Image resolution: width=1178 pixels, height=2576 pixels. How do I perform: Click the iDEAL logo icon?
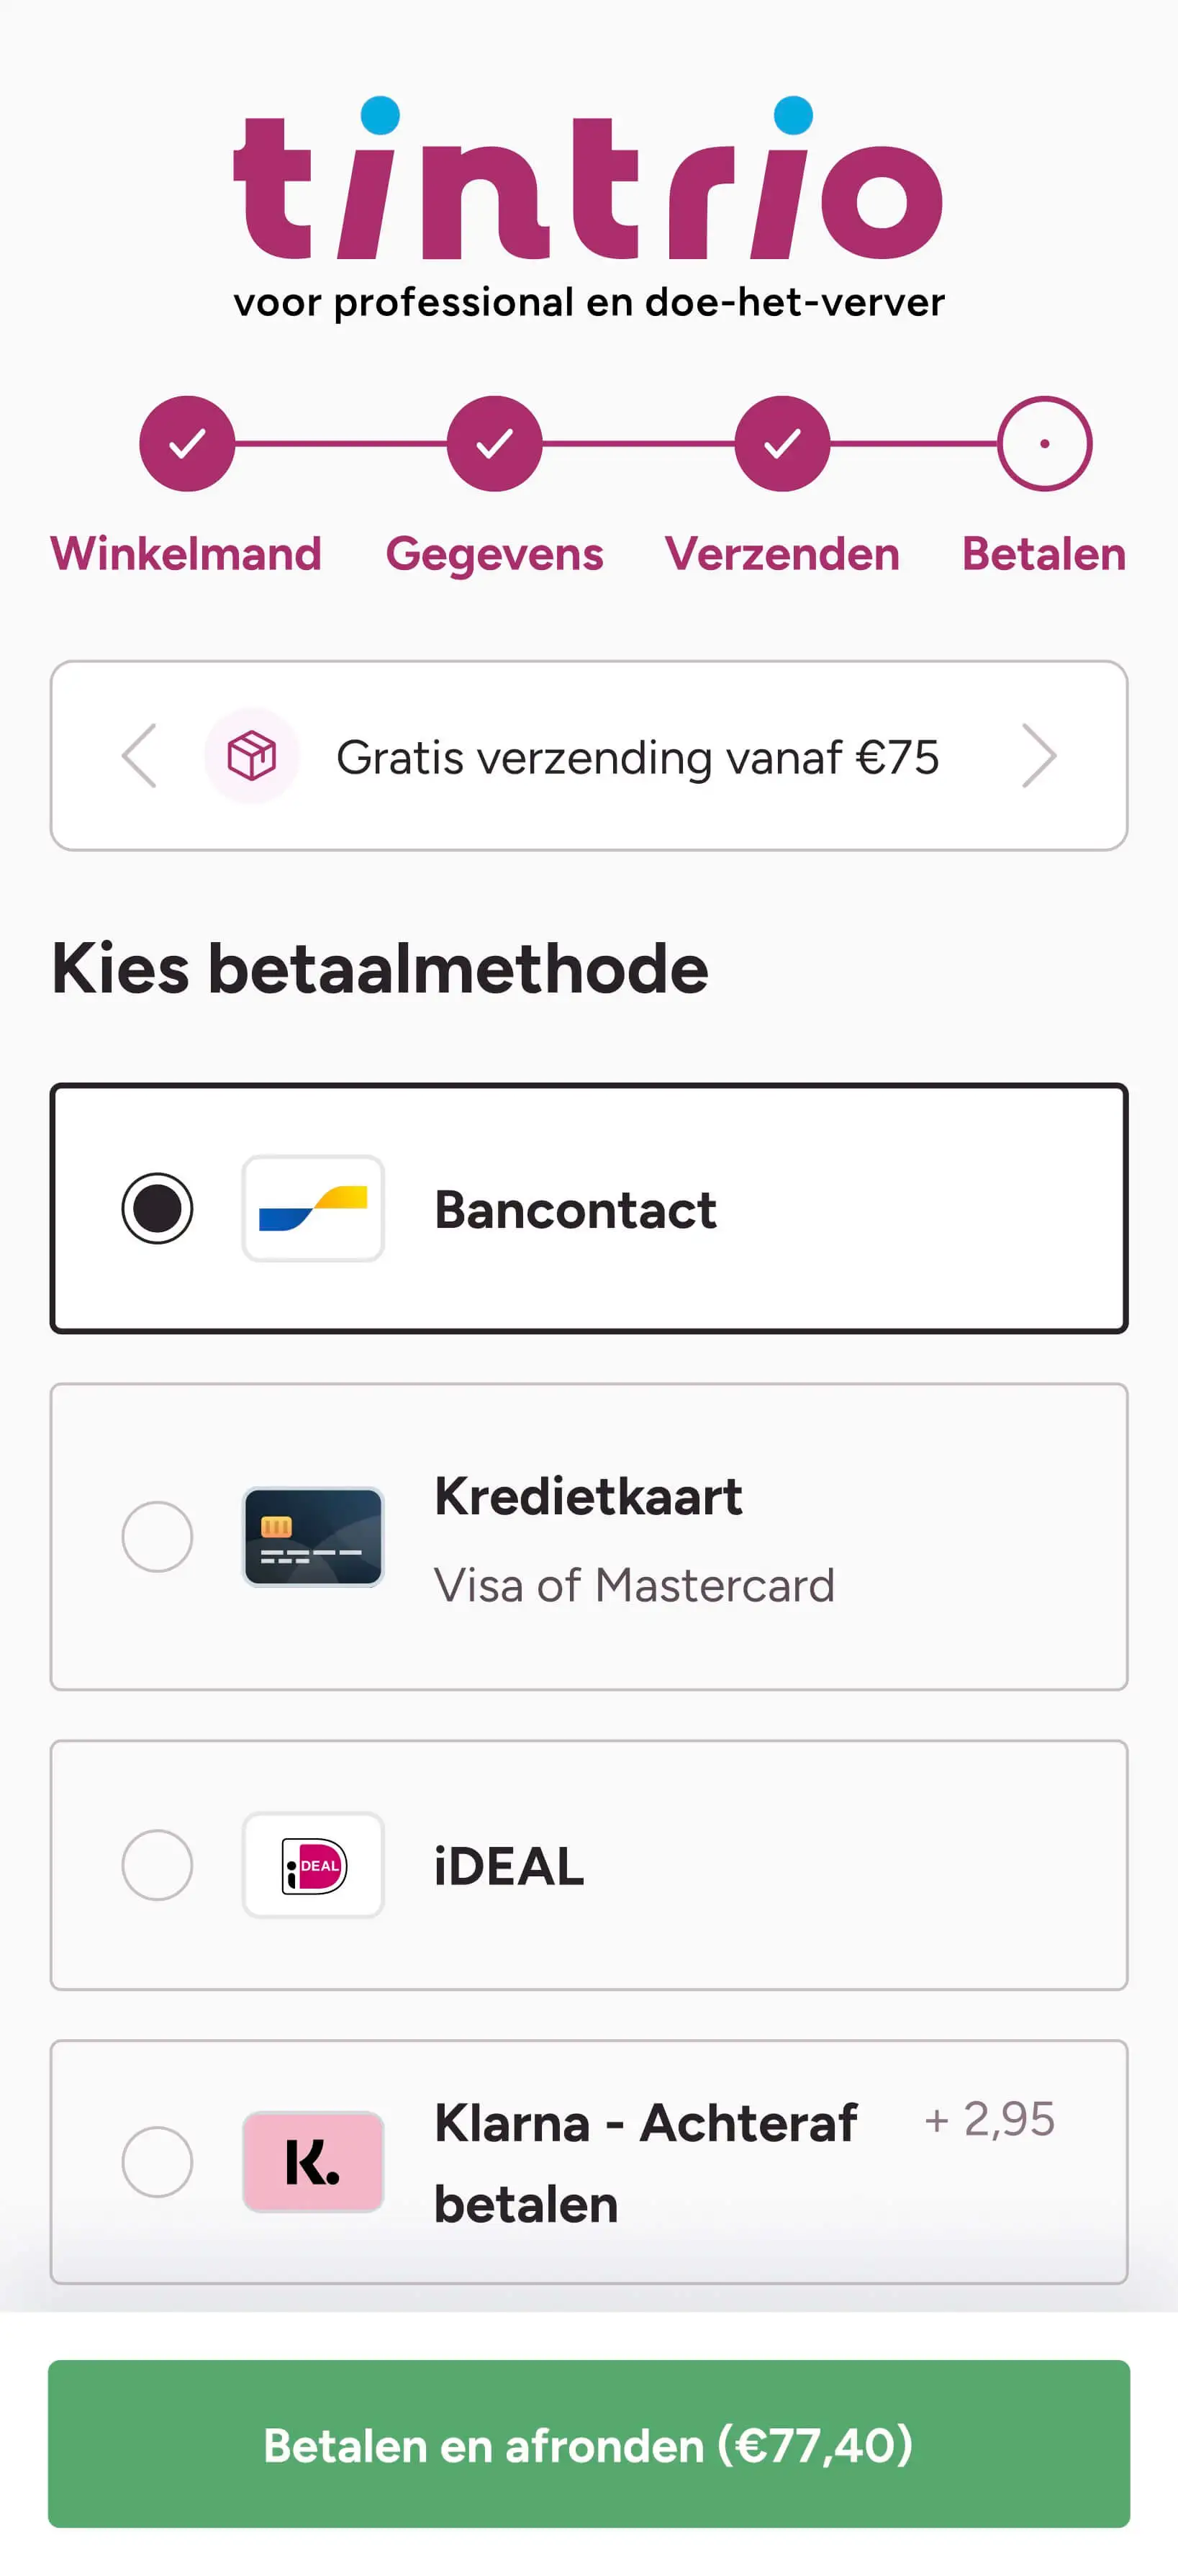pyautogui.click(x=313, y=1865)
